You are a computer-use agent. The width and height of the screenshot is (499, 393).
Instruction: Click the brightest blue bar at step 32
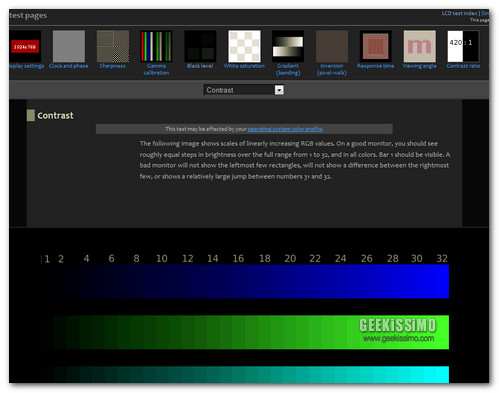[x=442, y=281]
